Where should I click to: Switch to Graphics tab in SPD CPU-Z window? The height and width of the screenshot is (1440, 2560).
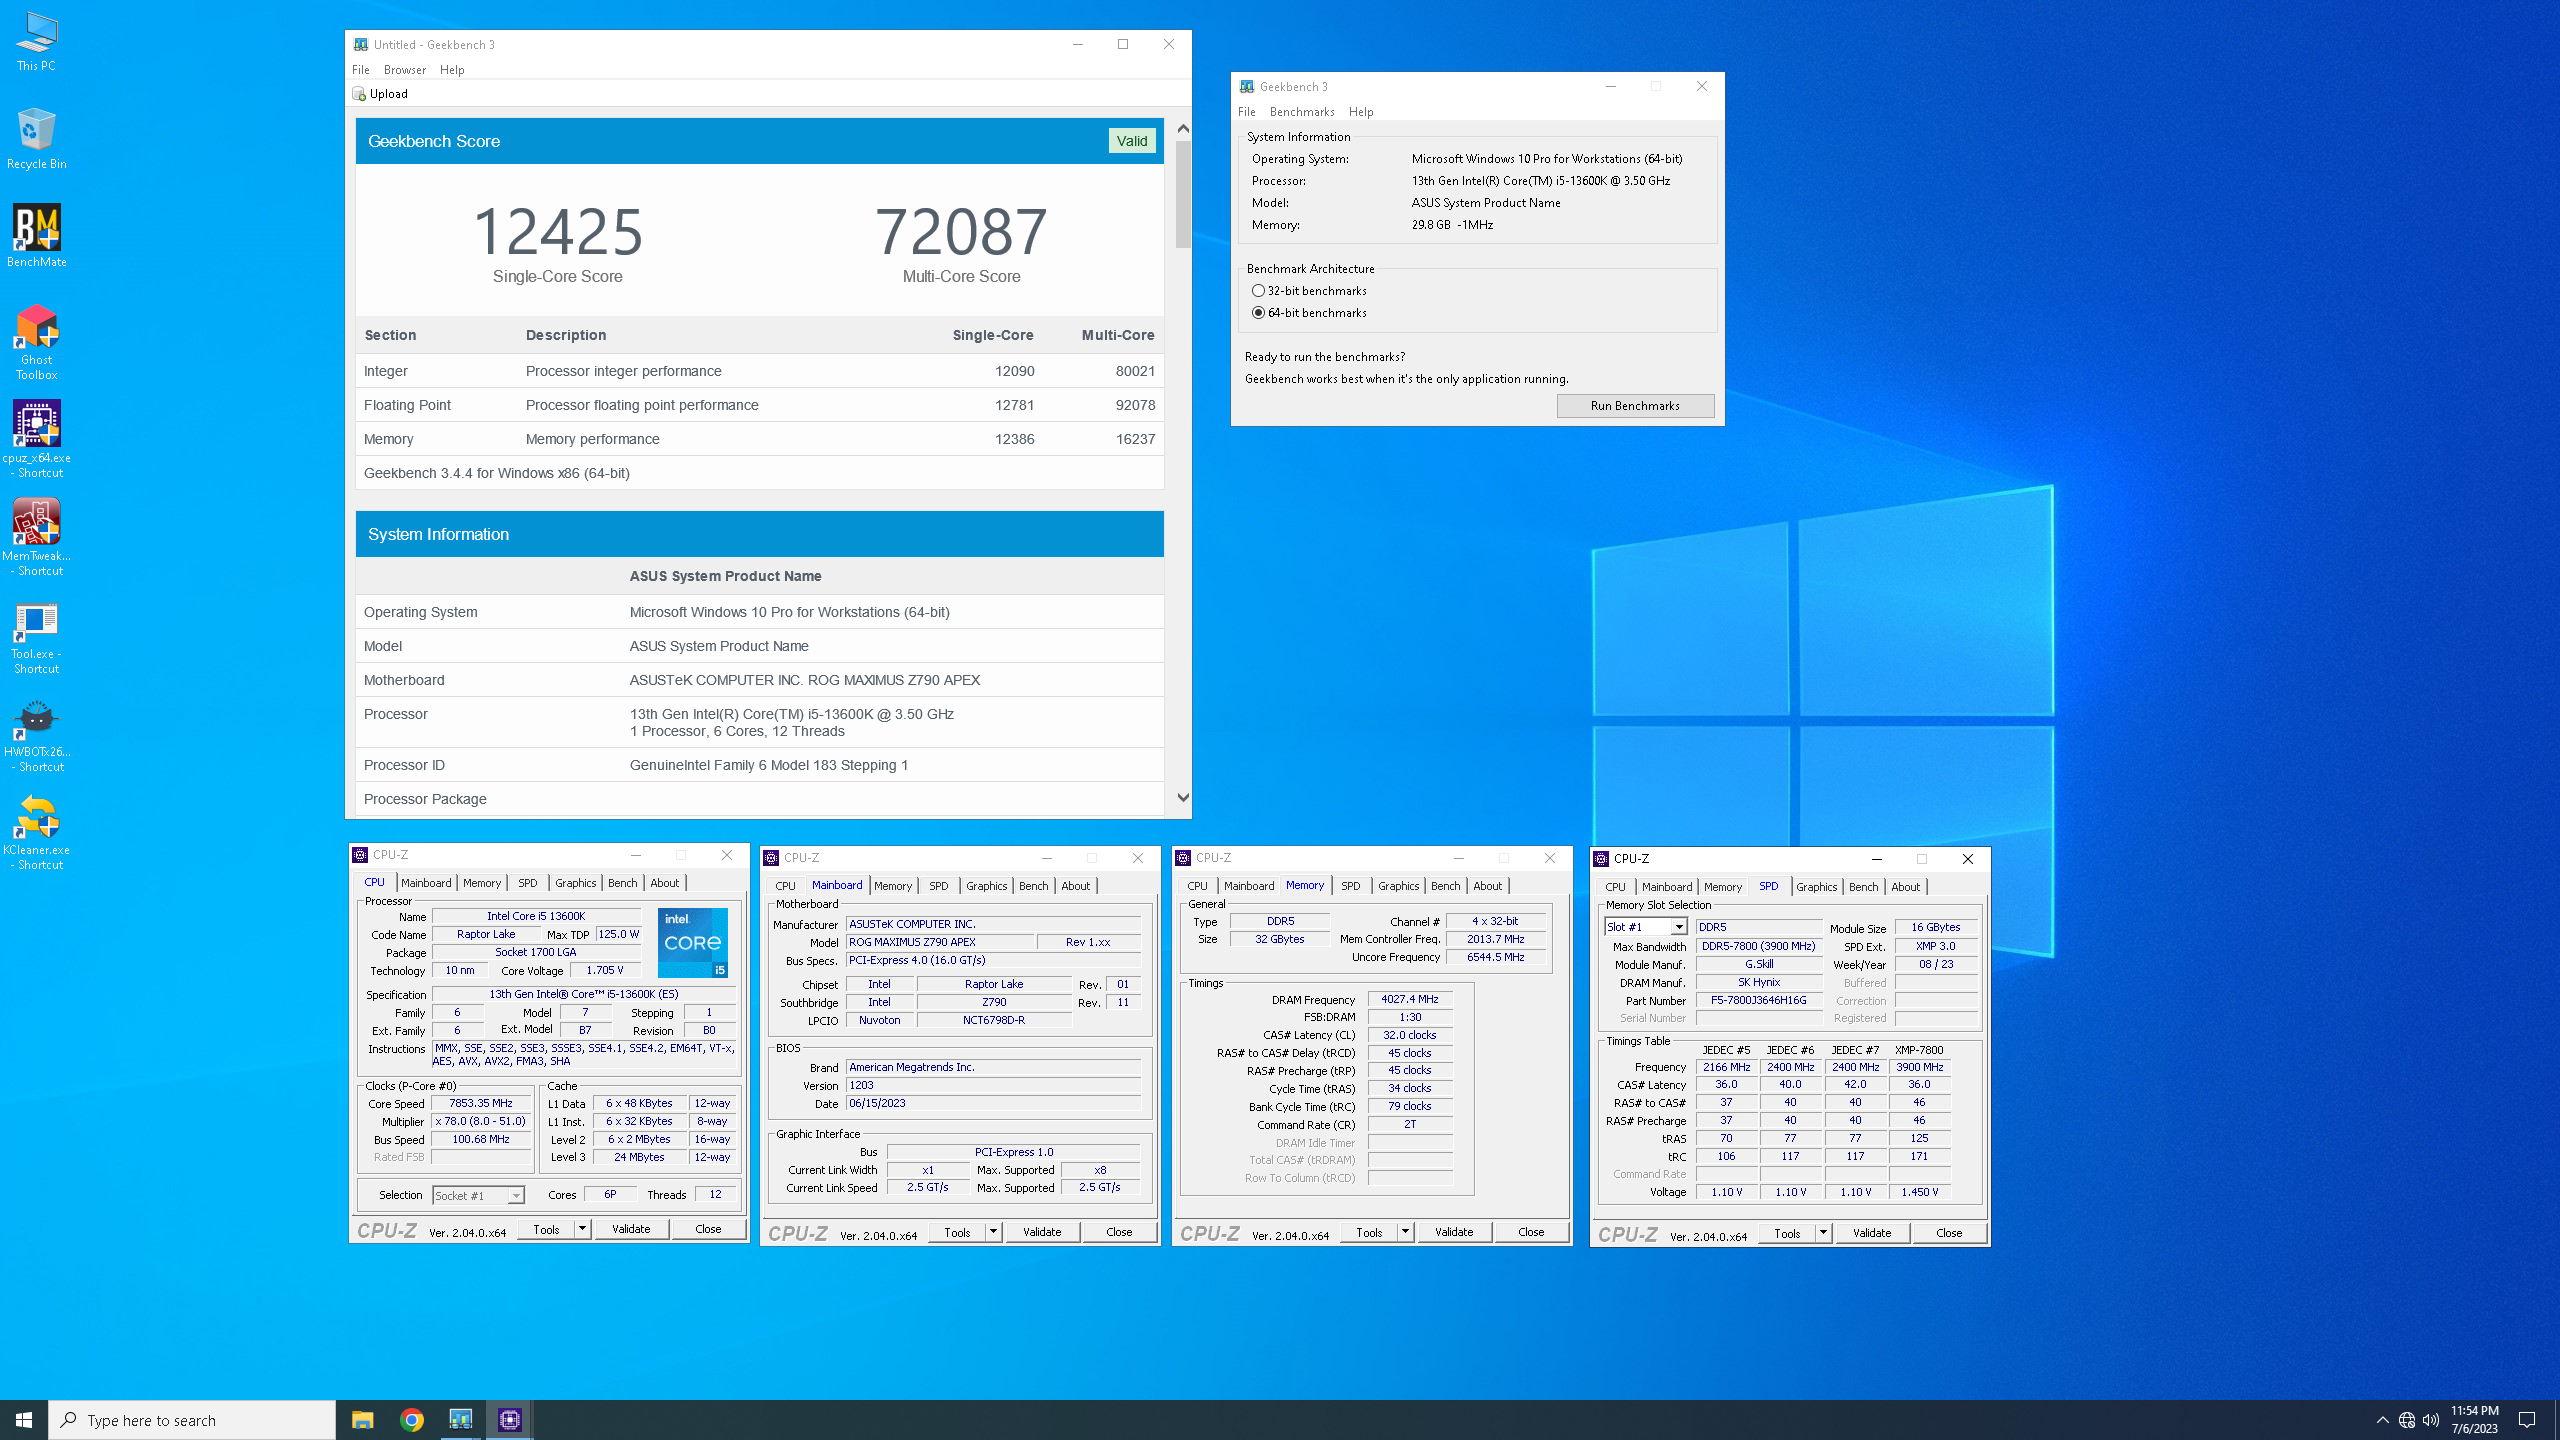pos(1816,887)
